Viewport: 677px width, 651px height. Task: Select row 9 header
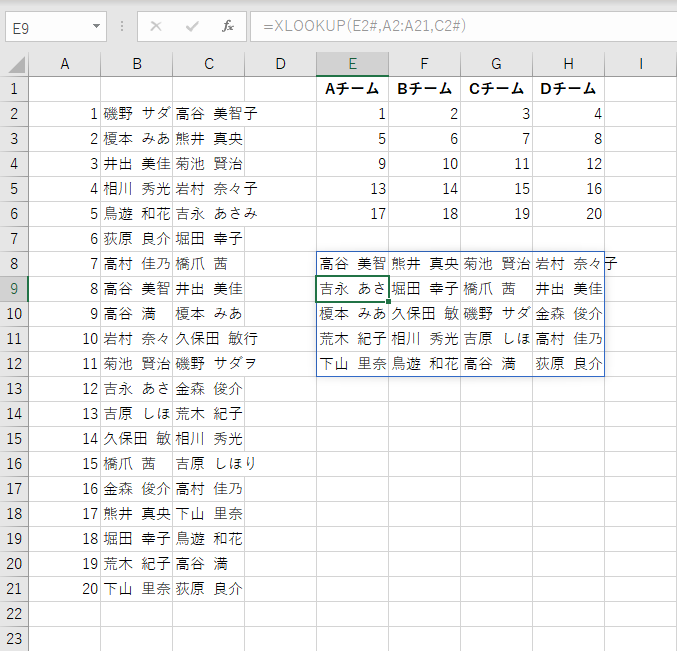click(x=14, y=289)
